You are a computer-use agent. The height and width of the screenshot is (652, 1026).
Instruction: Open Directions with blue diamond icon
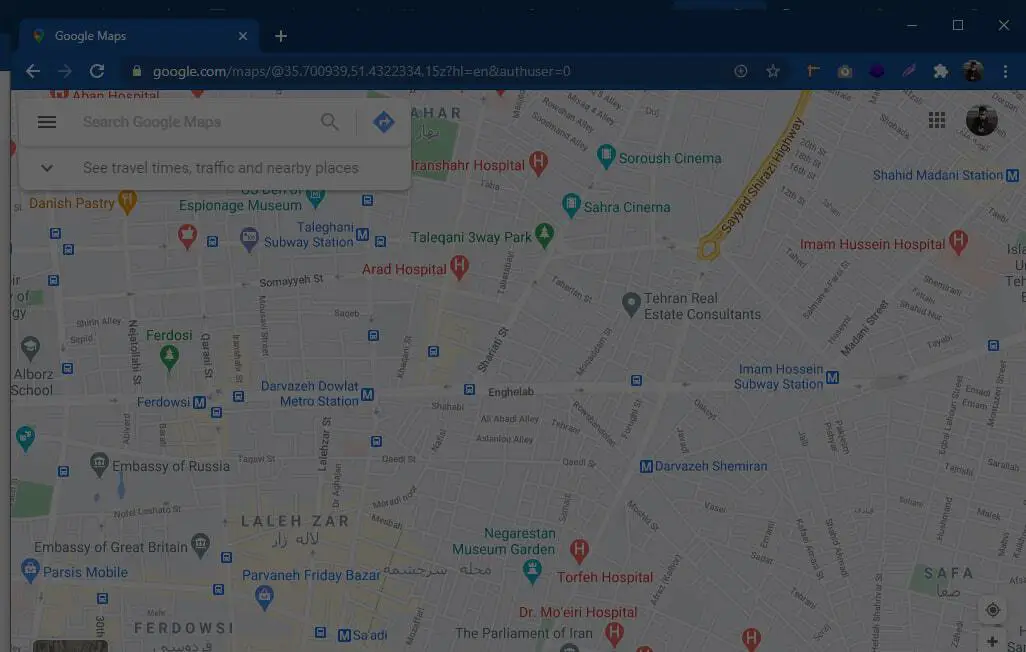383,122
